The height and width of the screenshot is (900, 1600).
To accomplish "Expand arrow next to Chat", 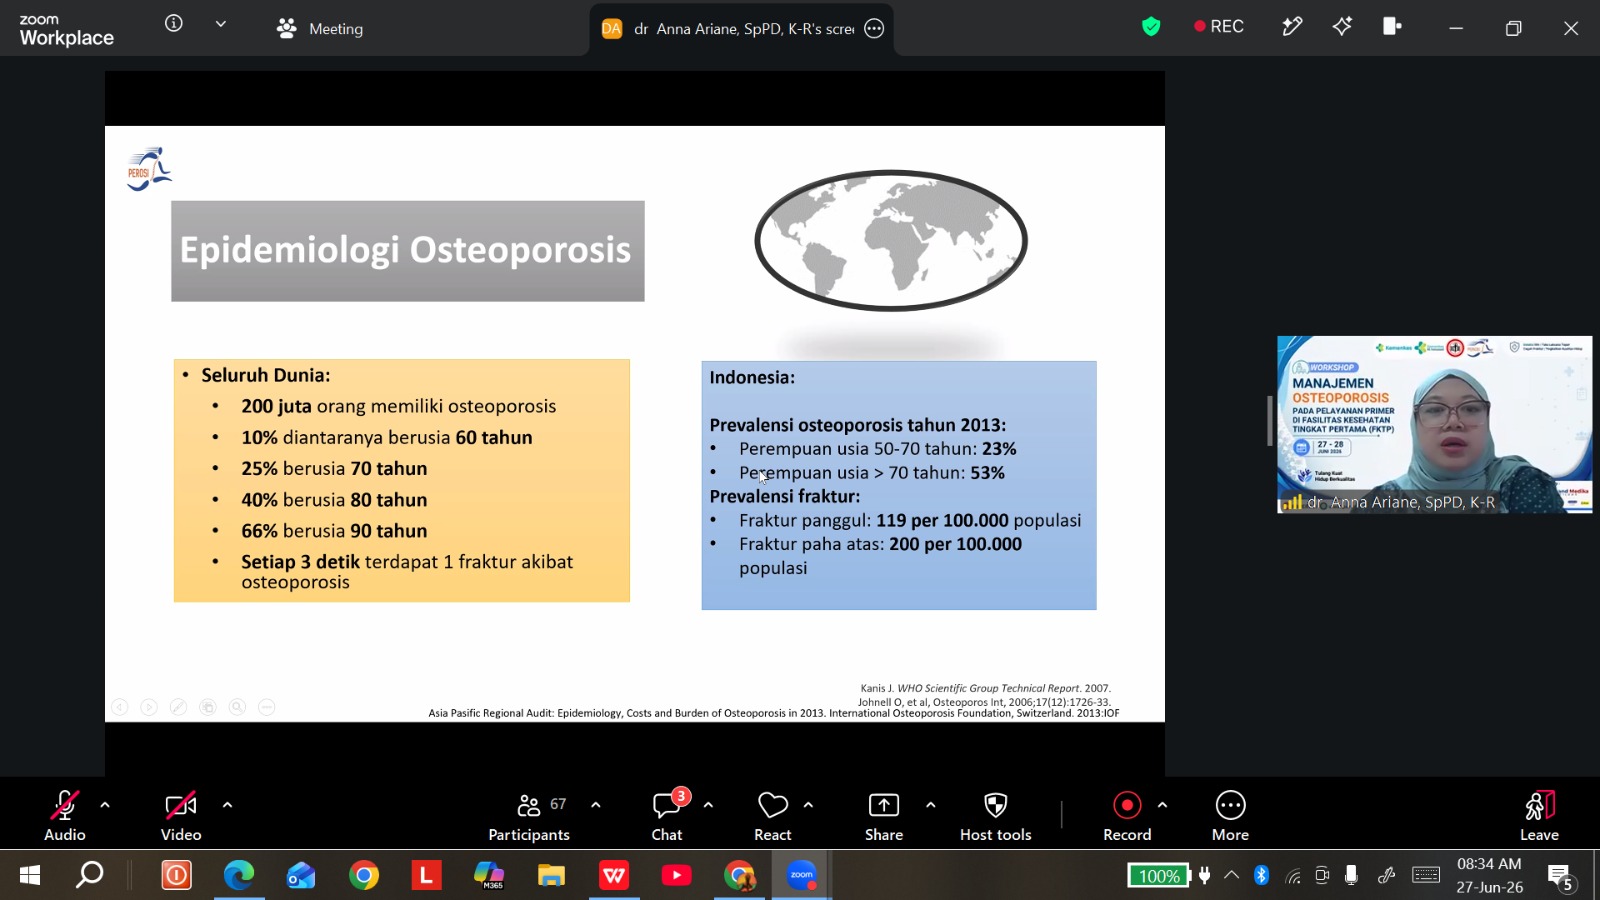I will 708,805.
